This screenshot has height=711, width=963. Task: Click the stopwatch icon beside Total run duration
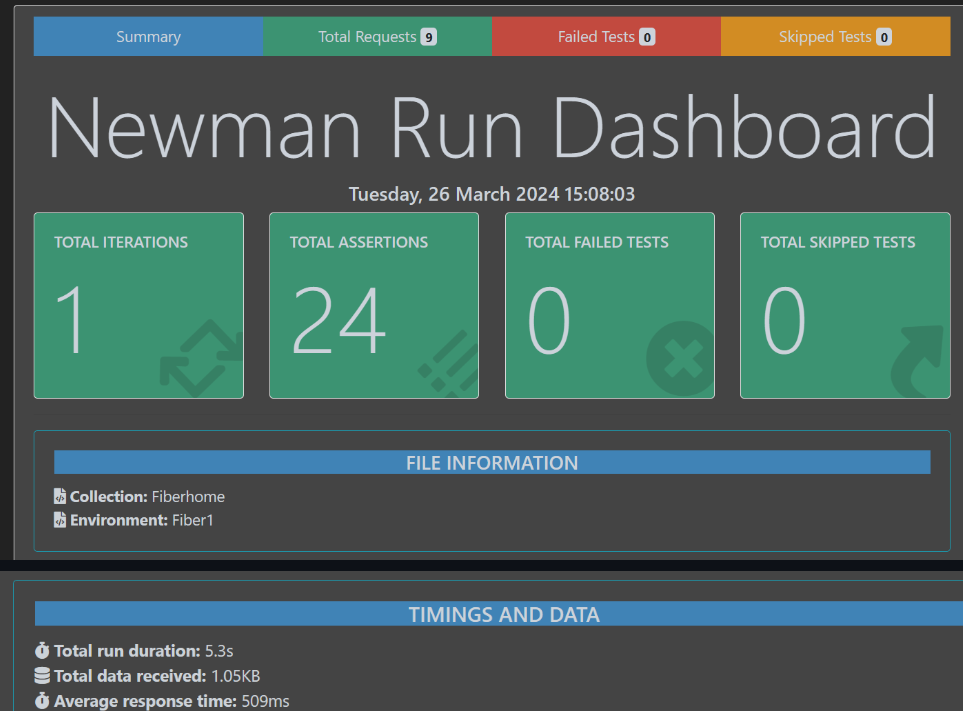click(42, 651)
